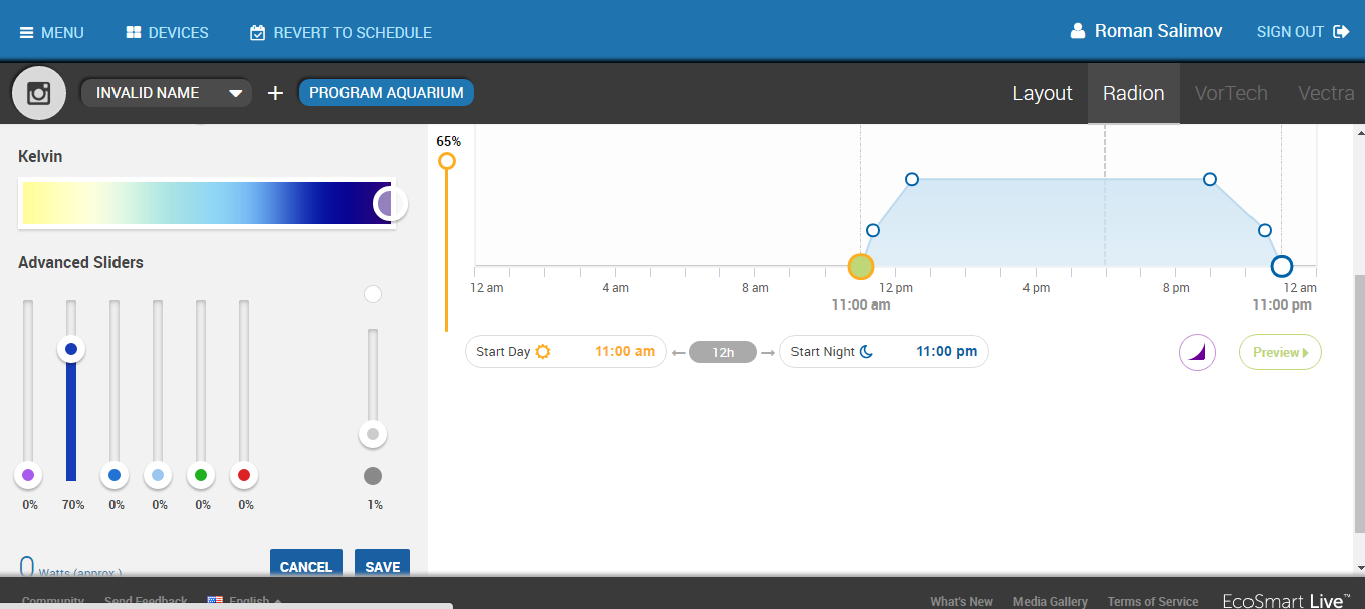Click the green Preview button
The height and width of the screenshot is (609, 1365).
[1280, 352]
